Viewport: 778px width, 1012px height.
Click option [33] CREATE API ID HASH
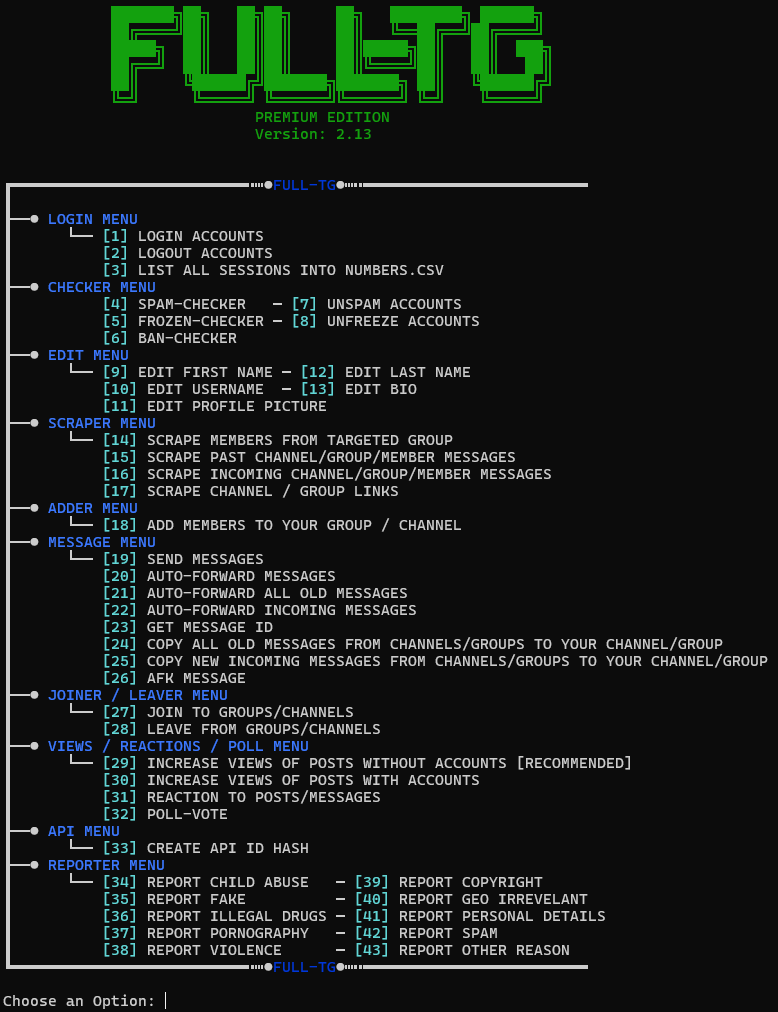tap(205, 848)
